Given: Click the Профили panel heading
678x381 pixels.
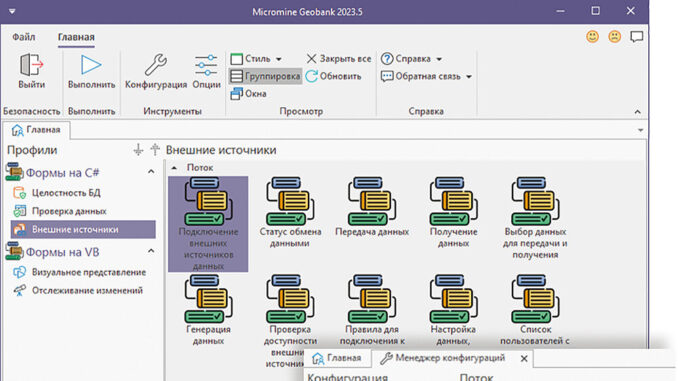Looking at the screenshot, I should pyautogui.click(x=32, y=150).
